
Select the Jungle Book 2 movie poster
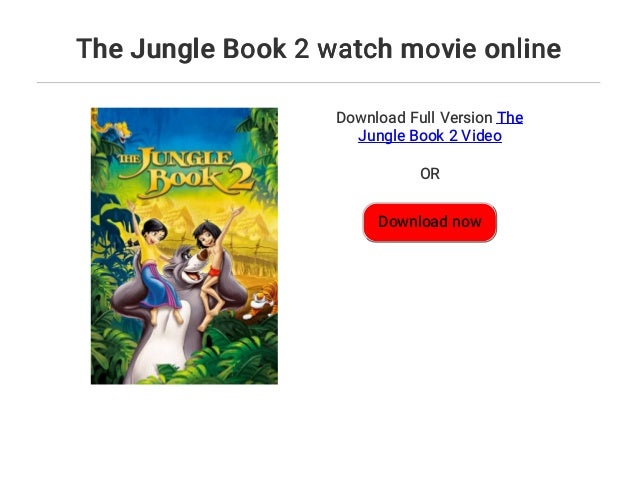(x=184, y=246)
